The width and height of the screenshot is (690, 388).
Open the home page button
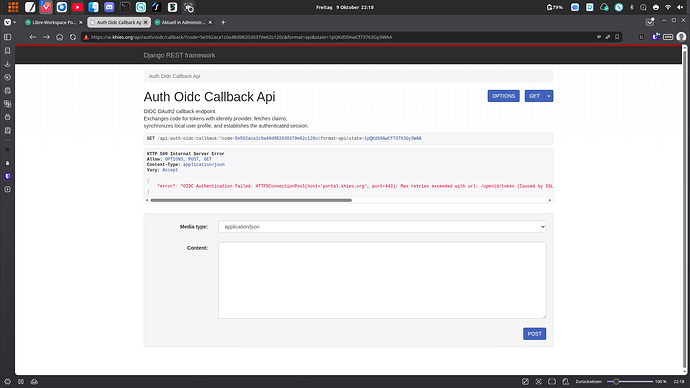tap(60, 37)
